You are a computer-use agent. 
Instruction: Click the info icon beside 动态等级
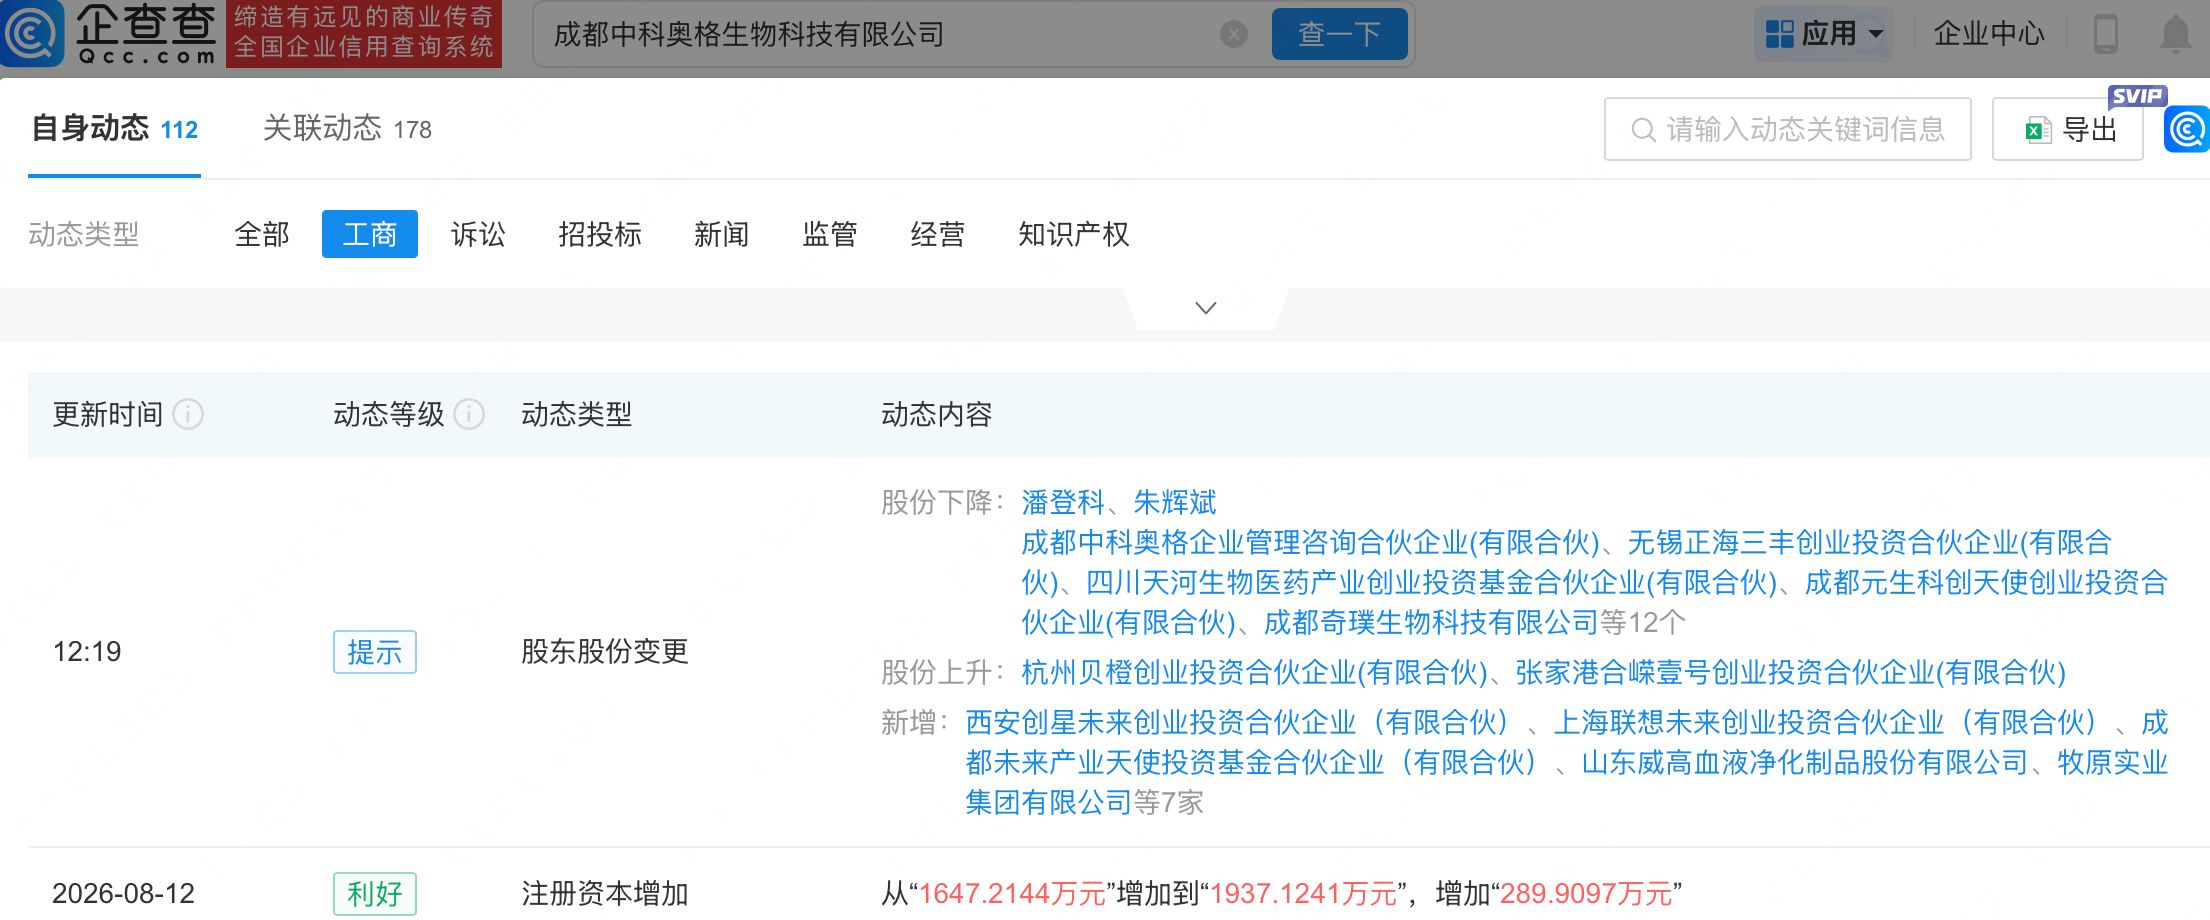point(469,414)
